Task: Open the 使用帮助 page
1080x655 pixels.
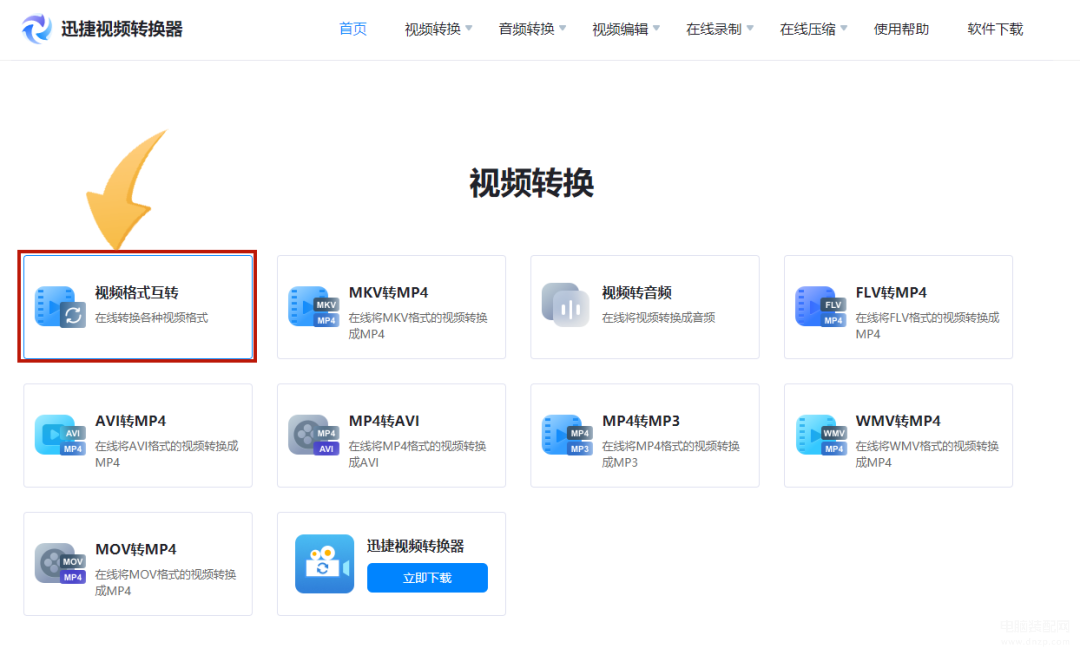Action: pyautogui.click(x=902, y=29)
